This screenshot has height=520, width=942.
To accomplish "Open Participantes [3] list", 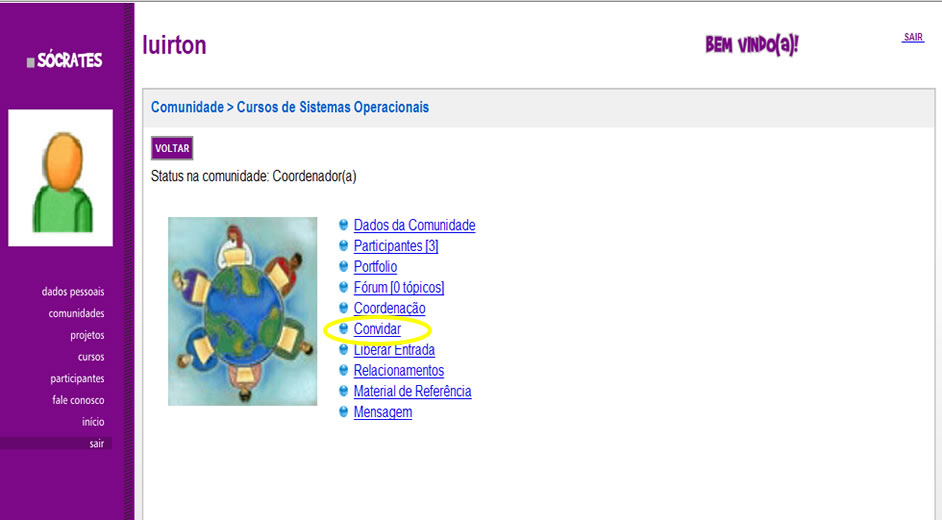I will point(395,246).
